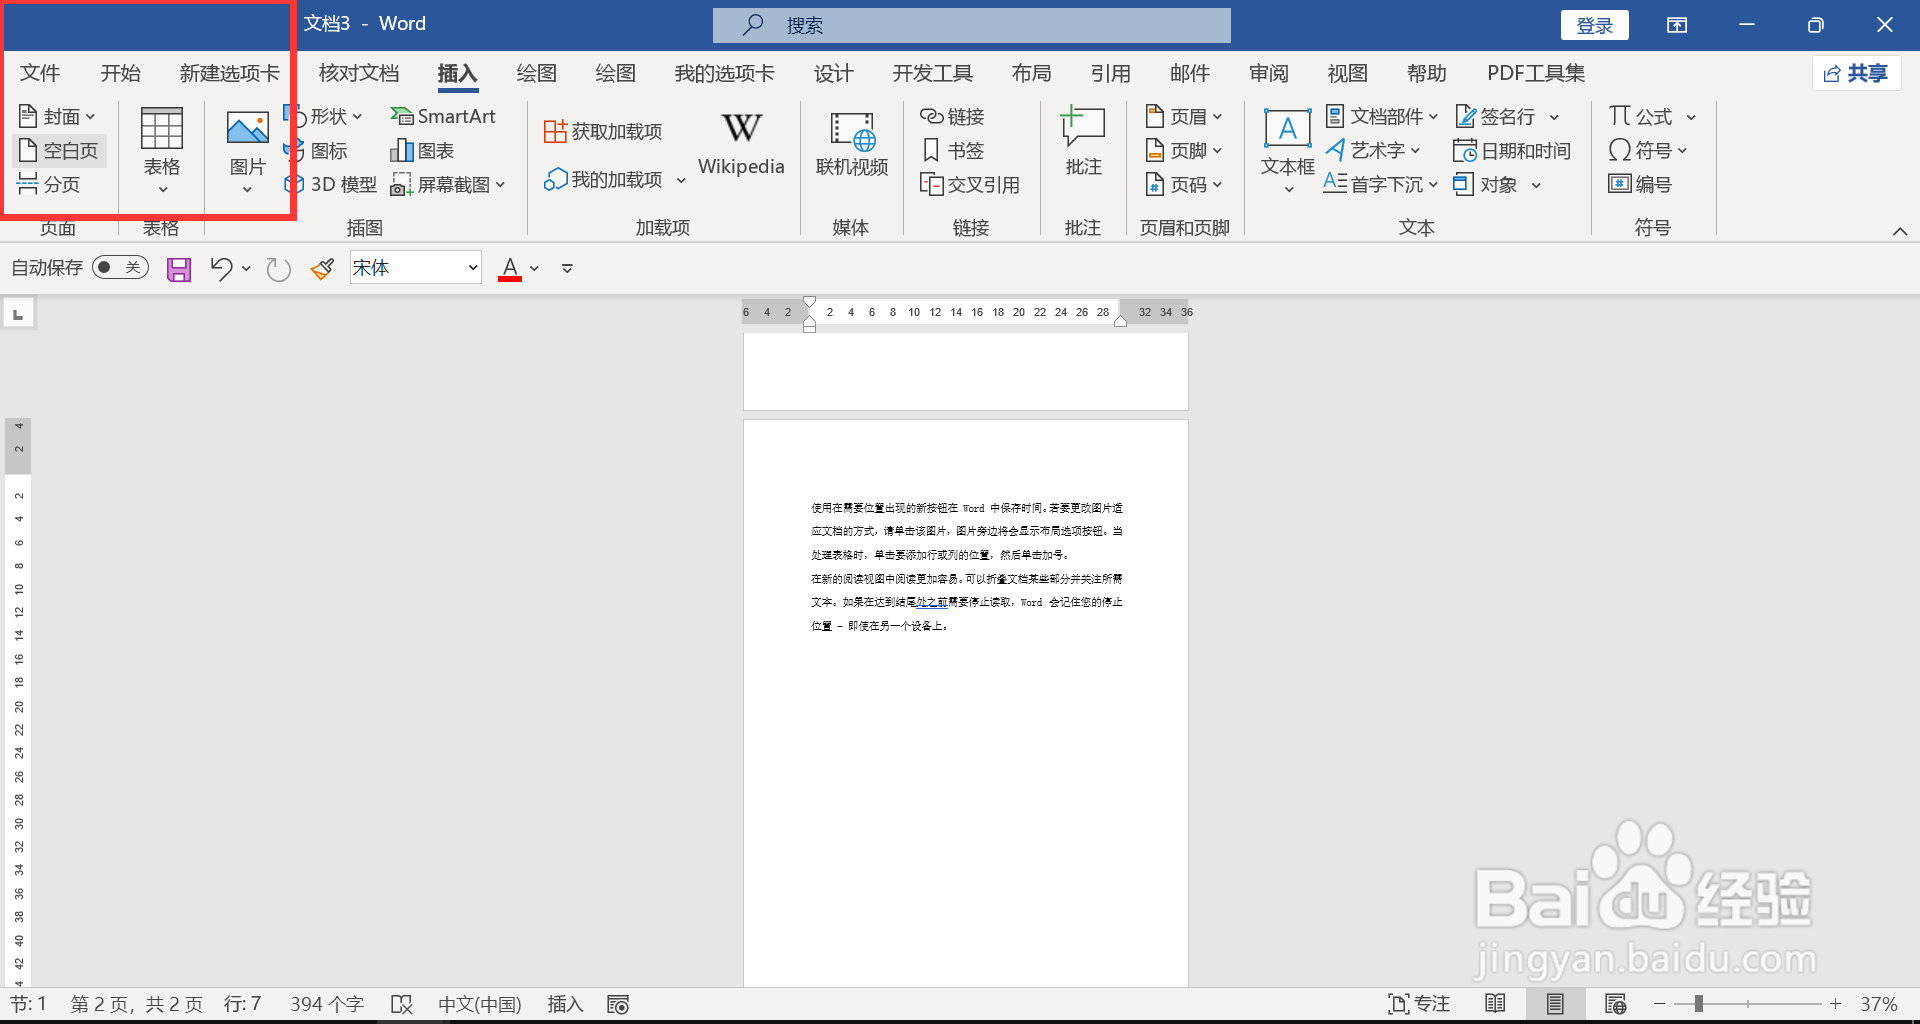Add a comment (批注)
This screenshot has height=1024, width=1920.
(1083, 143)
